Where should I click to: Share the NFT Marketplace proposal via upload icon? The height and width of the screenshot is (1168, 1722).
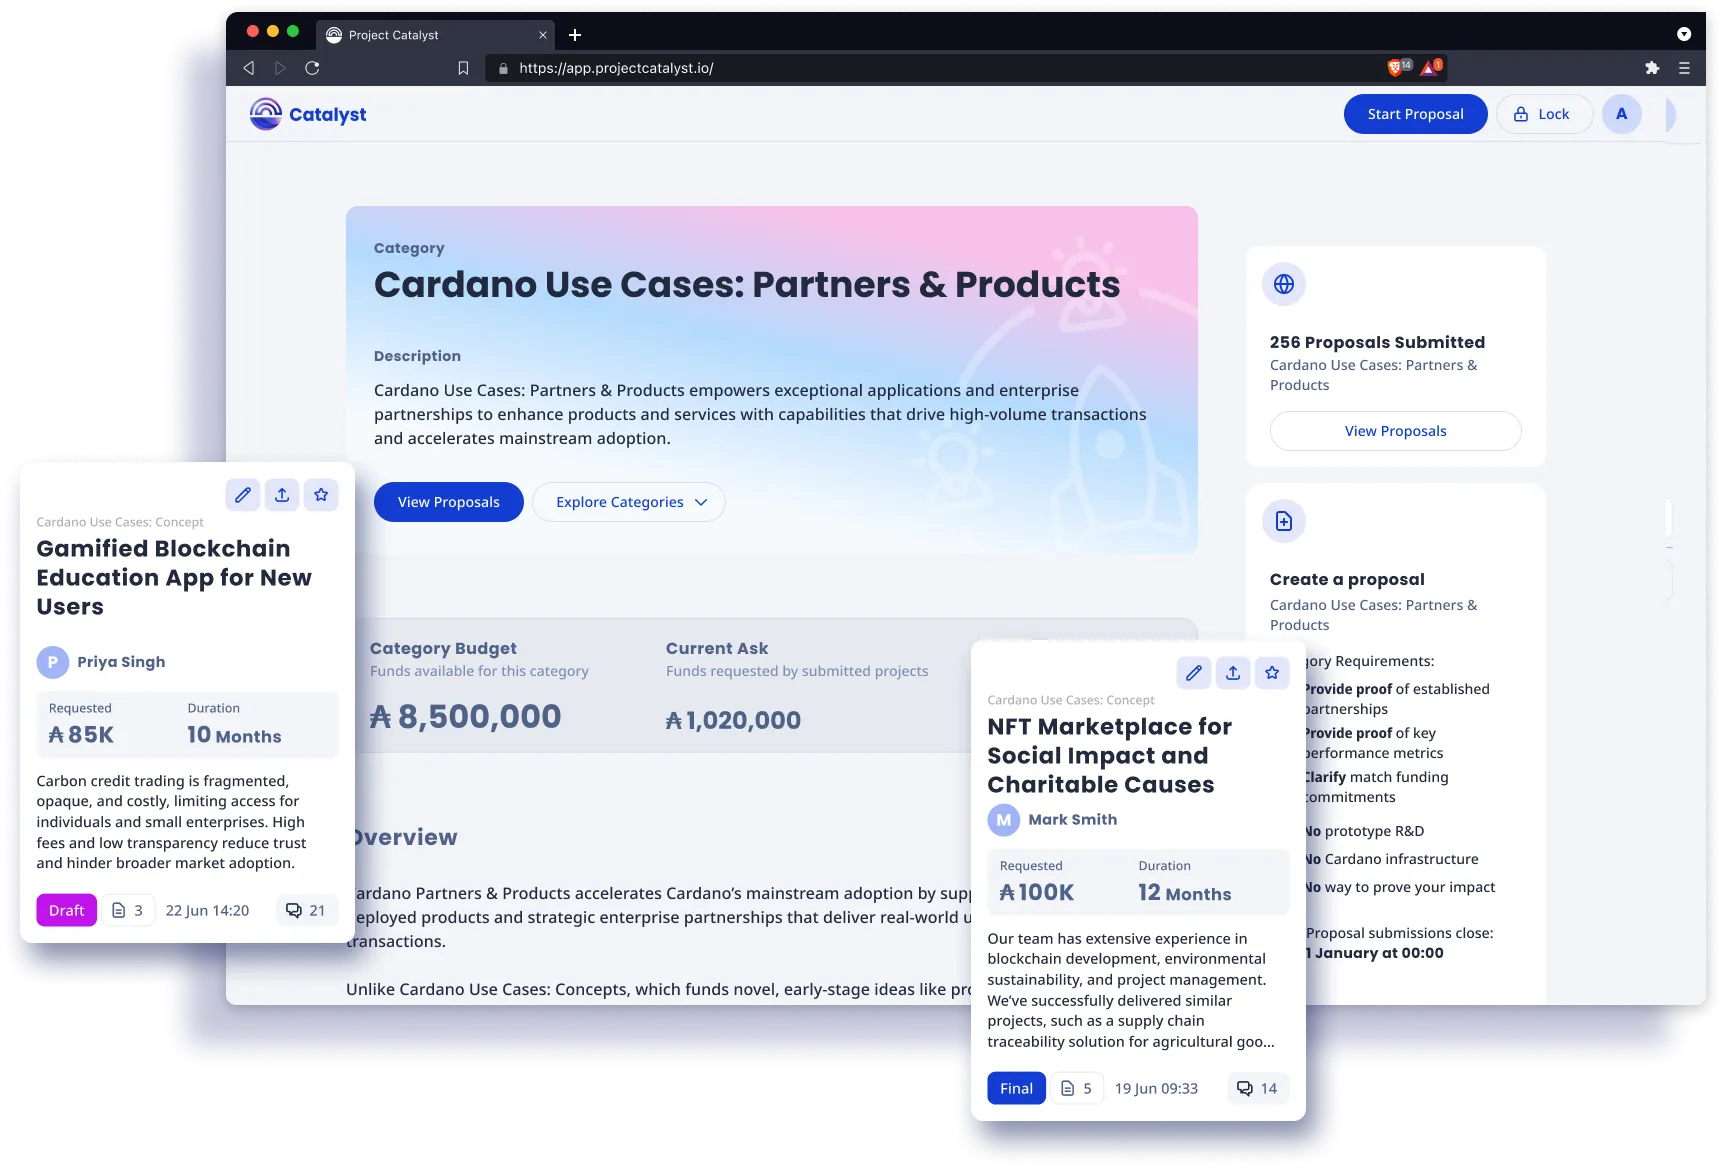point(1233,673)
